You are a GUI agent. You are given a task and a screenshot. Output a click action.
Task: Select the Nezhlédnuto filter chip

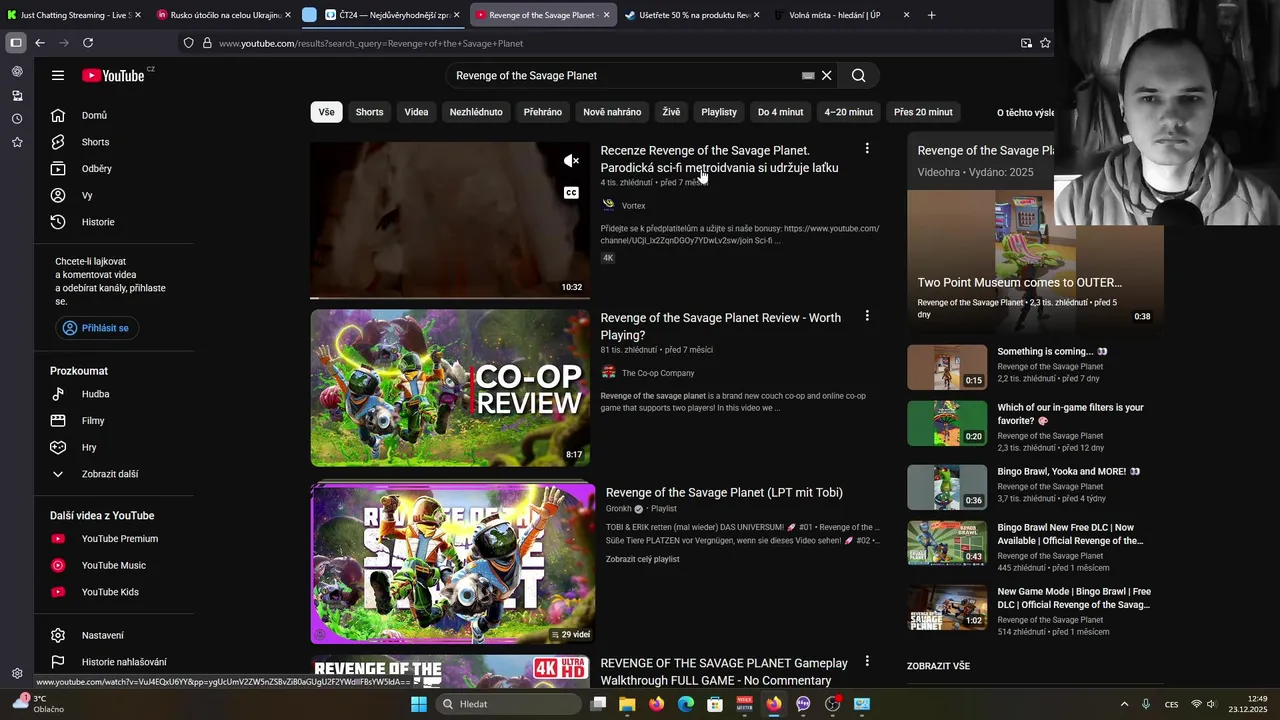point(476,112)
